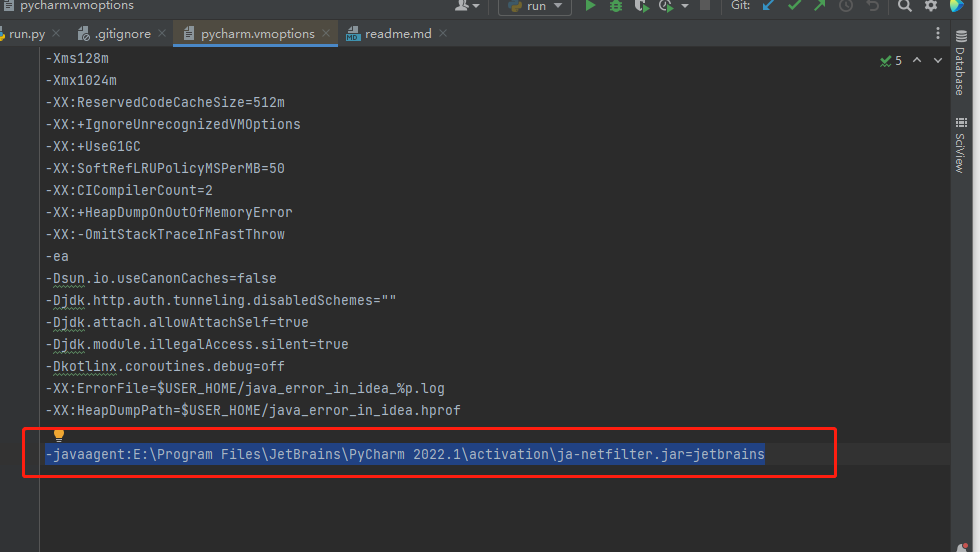Close the .gitignore tab
The height and width of the screenshot is (552, 980).
coord(162,33)
